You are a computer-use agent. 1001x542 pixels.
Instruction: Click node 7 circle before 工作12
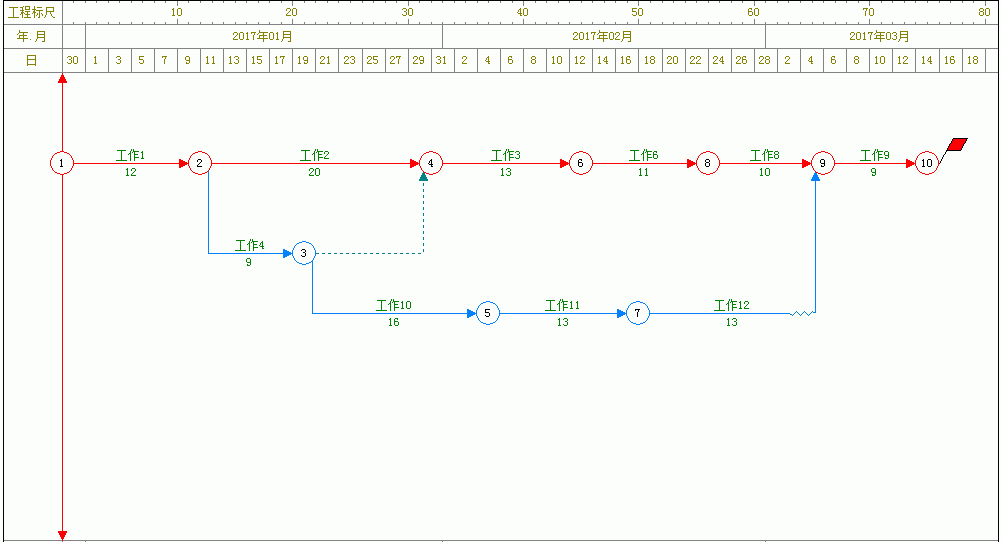tap(638, 314)
